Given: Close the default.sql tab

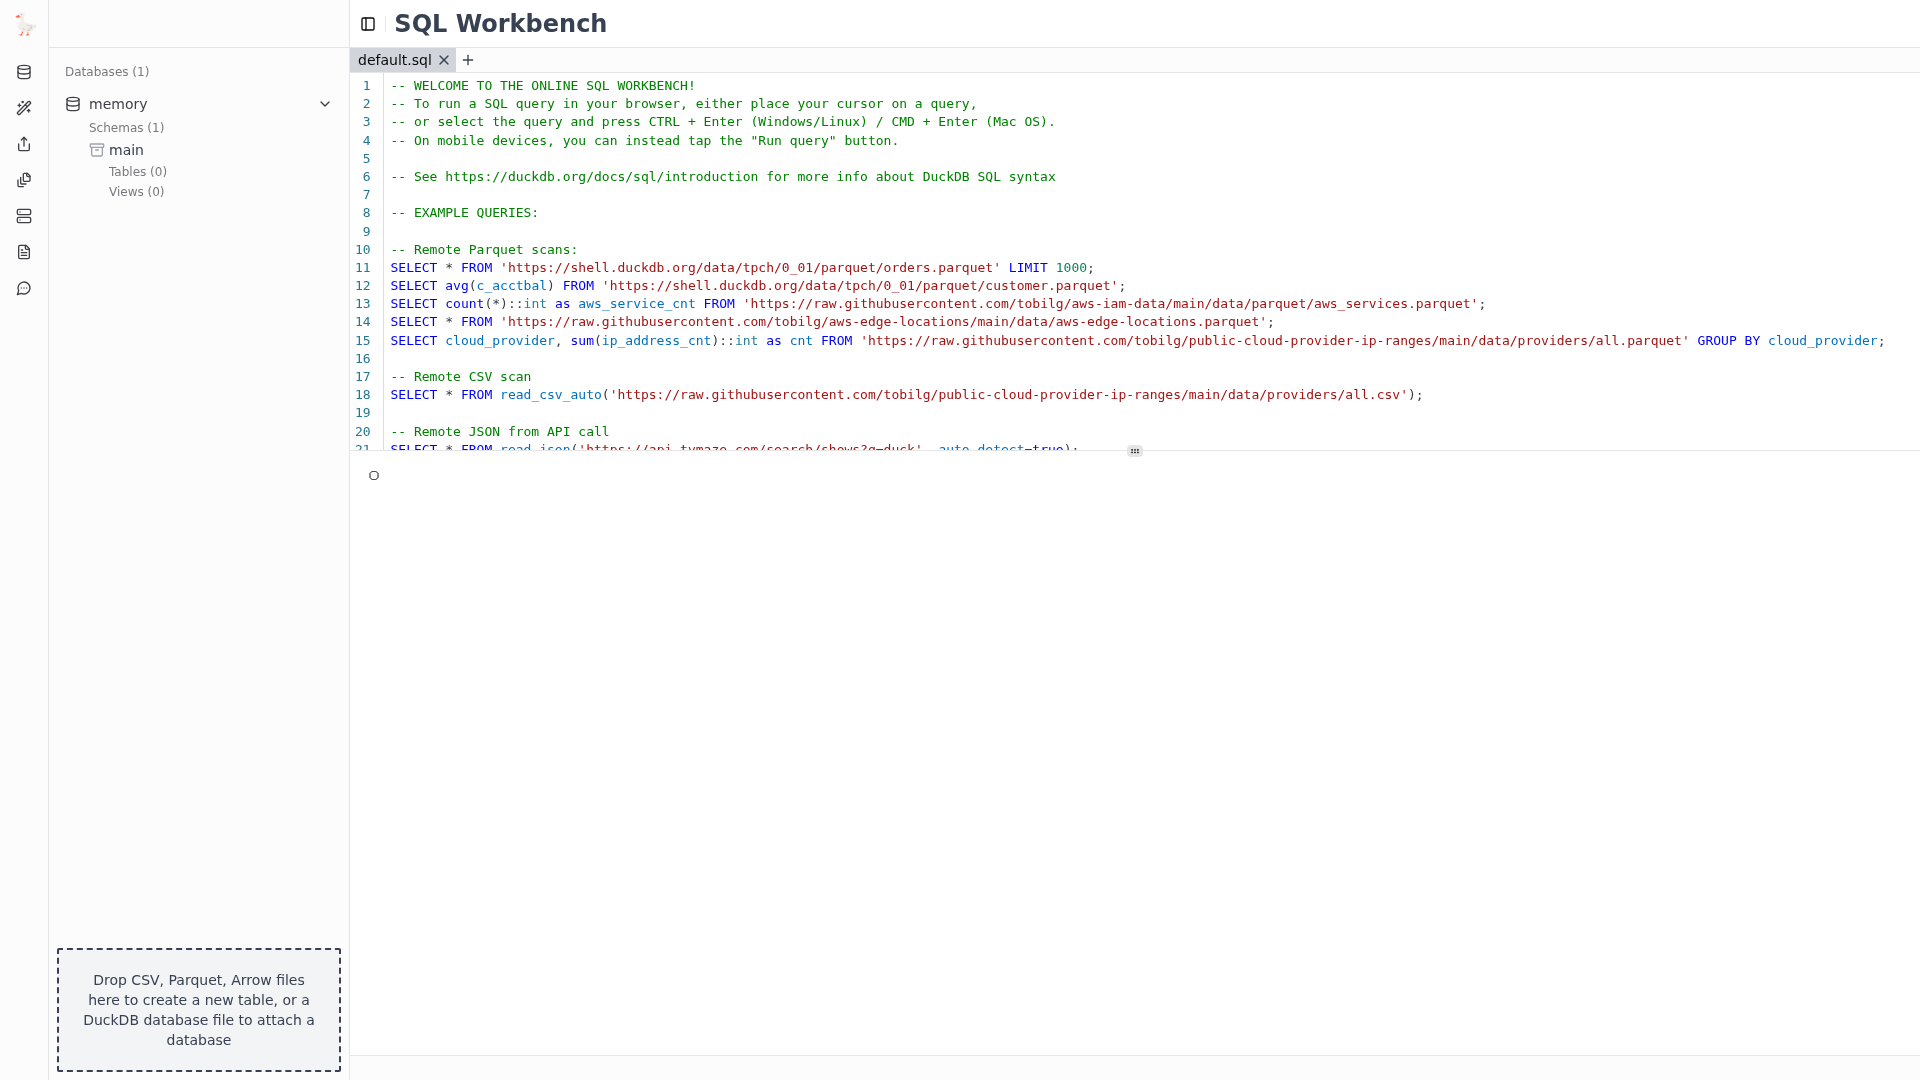Looking at the screenshot, I should pyautogui.click(x=444, y=60).
